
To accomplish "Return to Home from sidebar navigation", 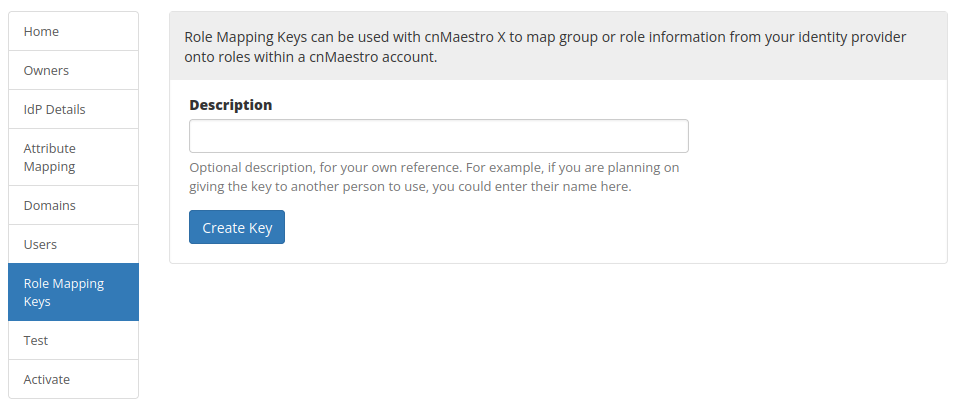I will (x=73, y=32).
